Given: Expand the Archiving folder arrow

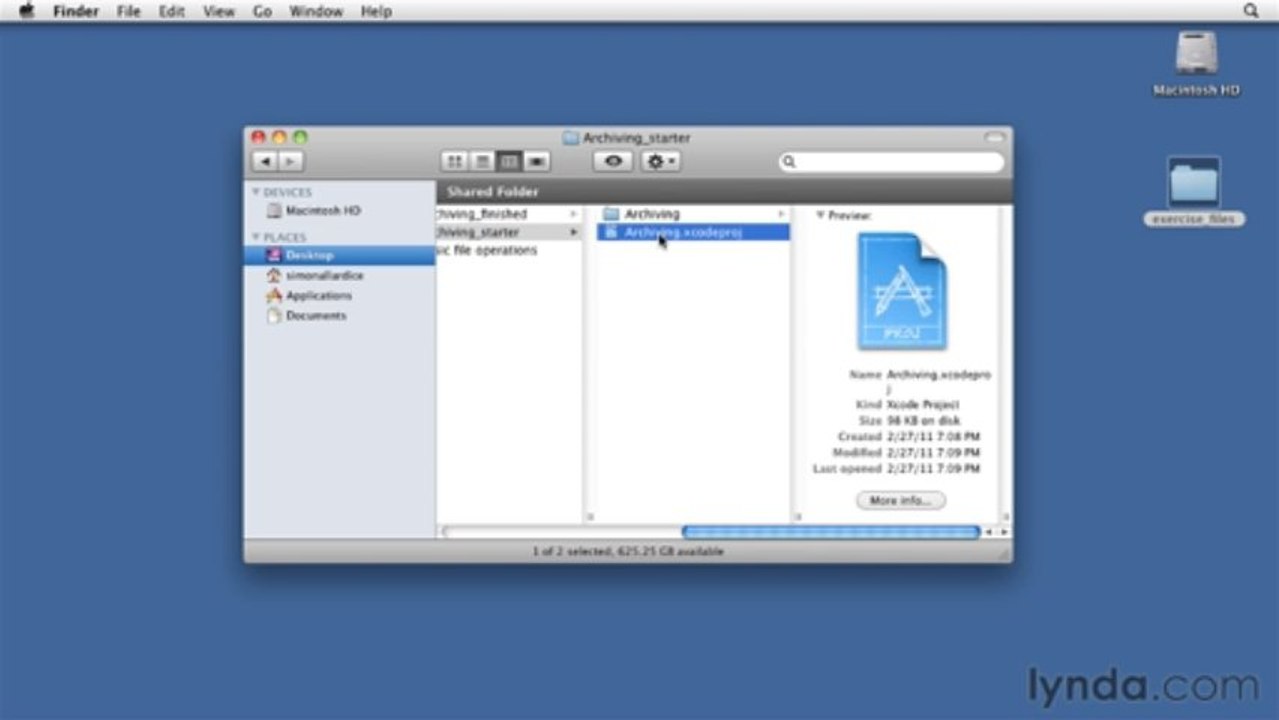Looking at the screenshot, I should [781, 214].
